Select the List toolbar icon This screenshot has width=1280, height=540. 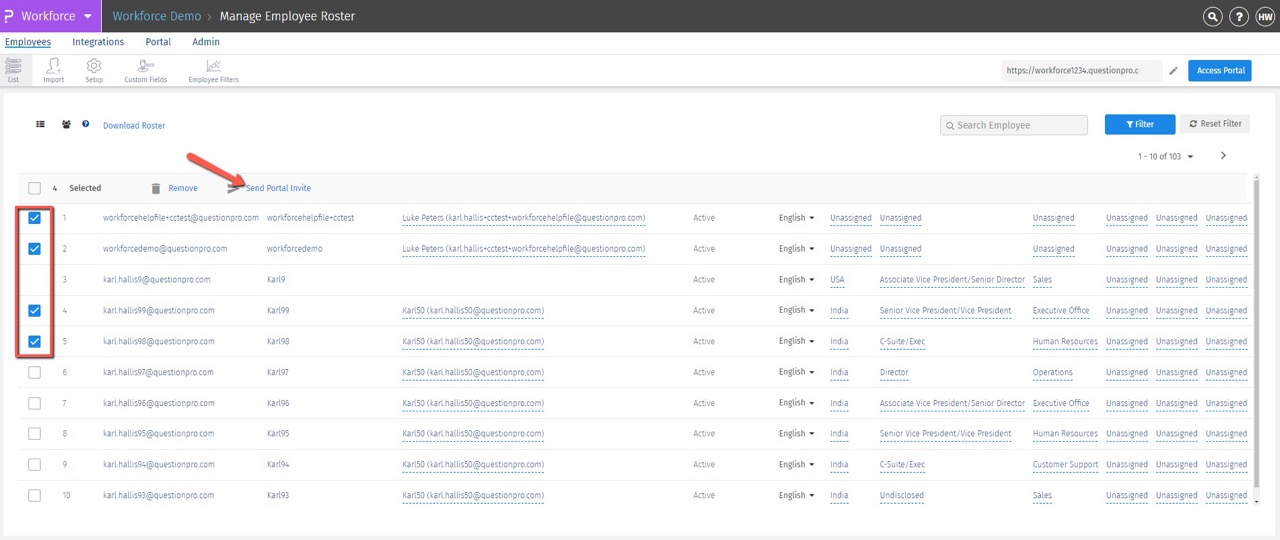coord(13,70)
